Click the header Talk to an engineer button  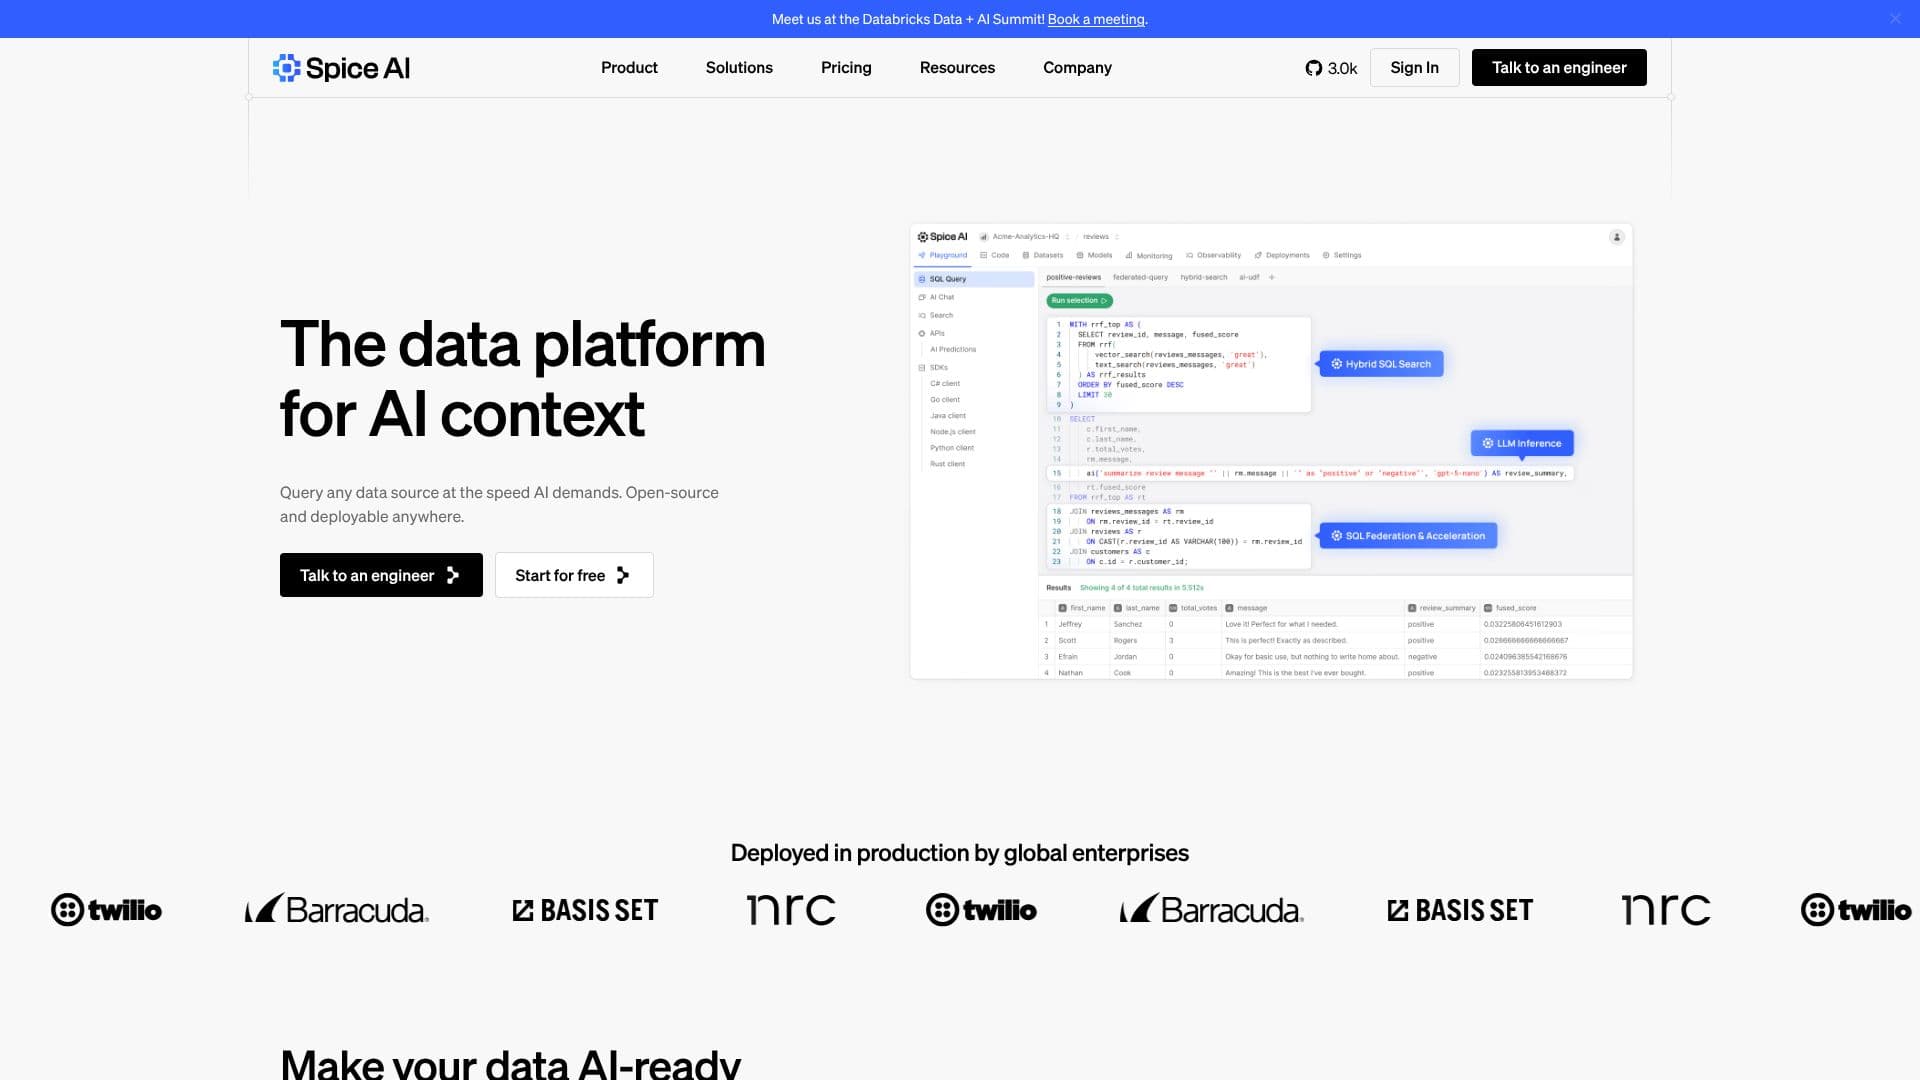(1559, 68)
